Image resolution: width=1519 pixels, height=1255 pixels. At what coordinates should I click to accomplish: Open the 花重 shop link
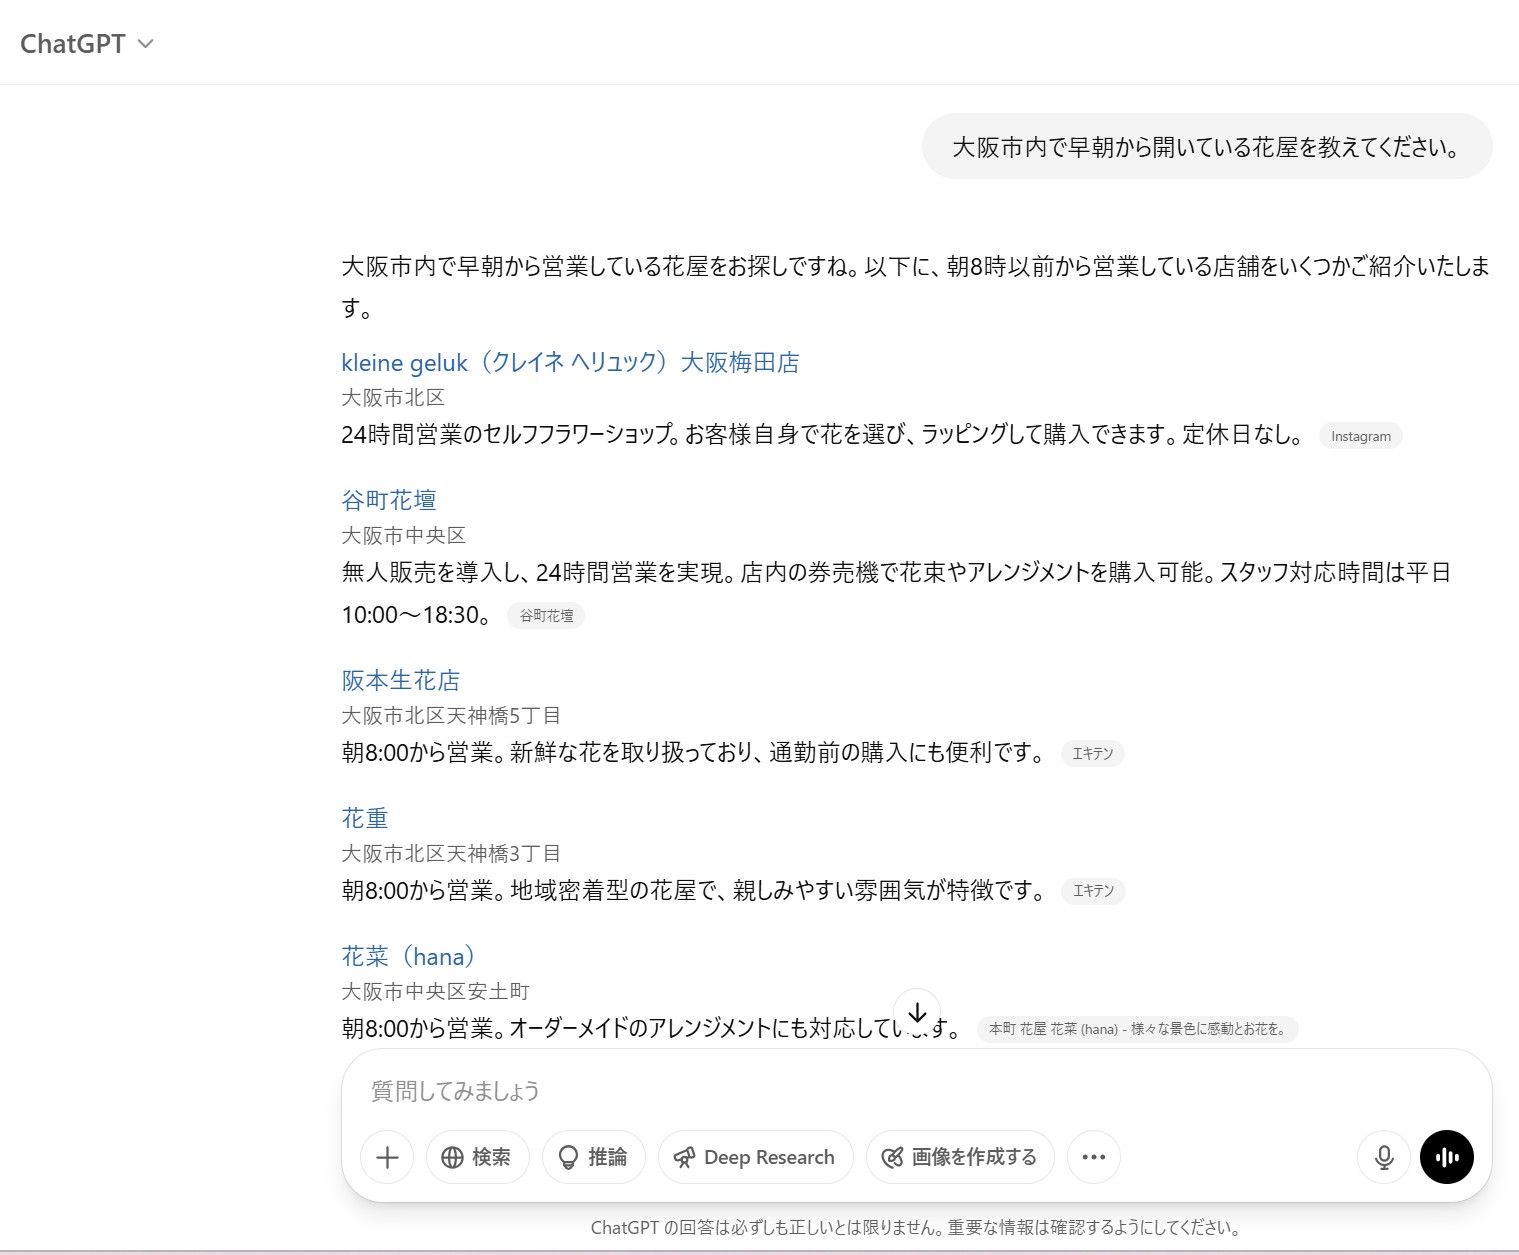[x=364, y=819]
